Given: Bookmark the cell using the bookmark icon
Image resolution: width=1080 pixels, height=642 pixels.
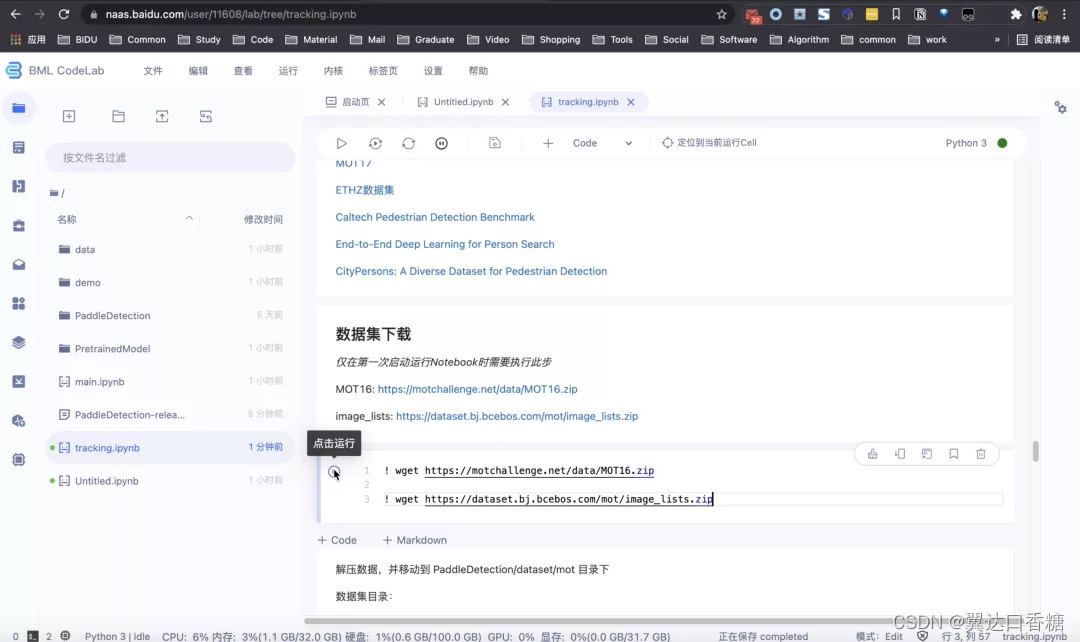Looking at the screenshot, I should tap(953, 453).
